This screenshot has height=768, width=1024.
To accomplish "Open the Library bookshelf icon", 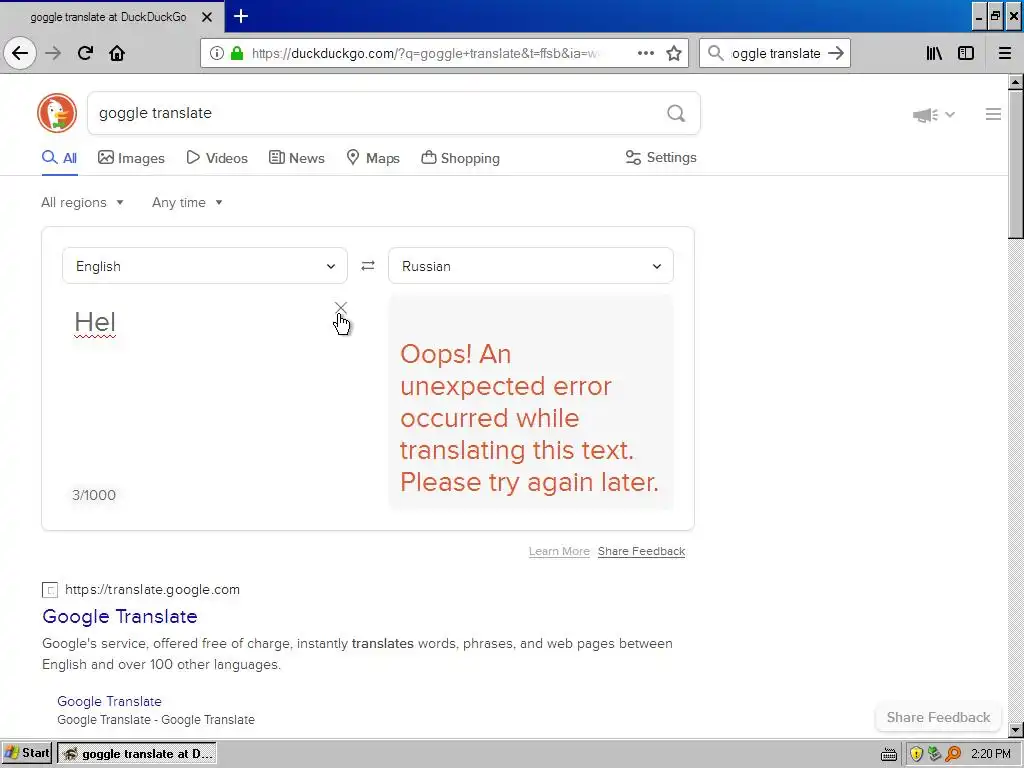I will coord(935,53).
